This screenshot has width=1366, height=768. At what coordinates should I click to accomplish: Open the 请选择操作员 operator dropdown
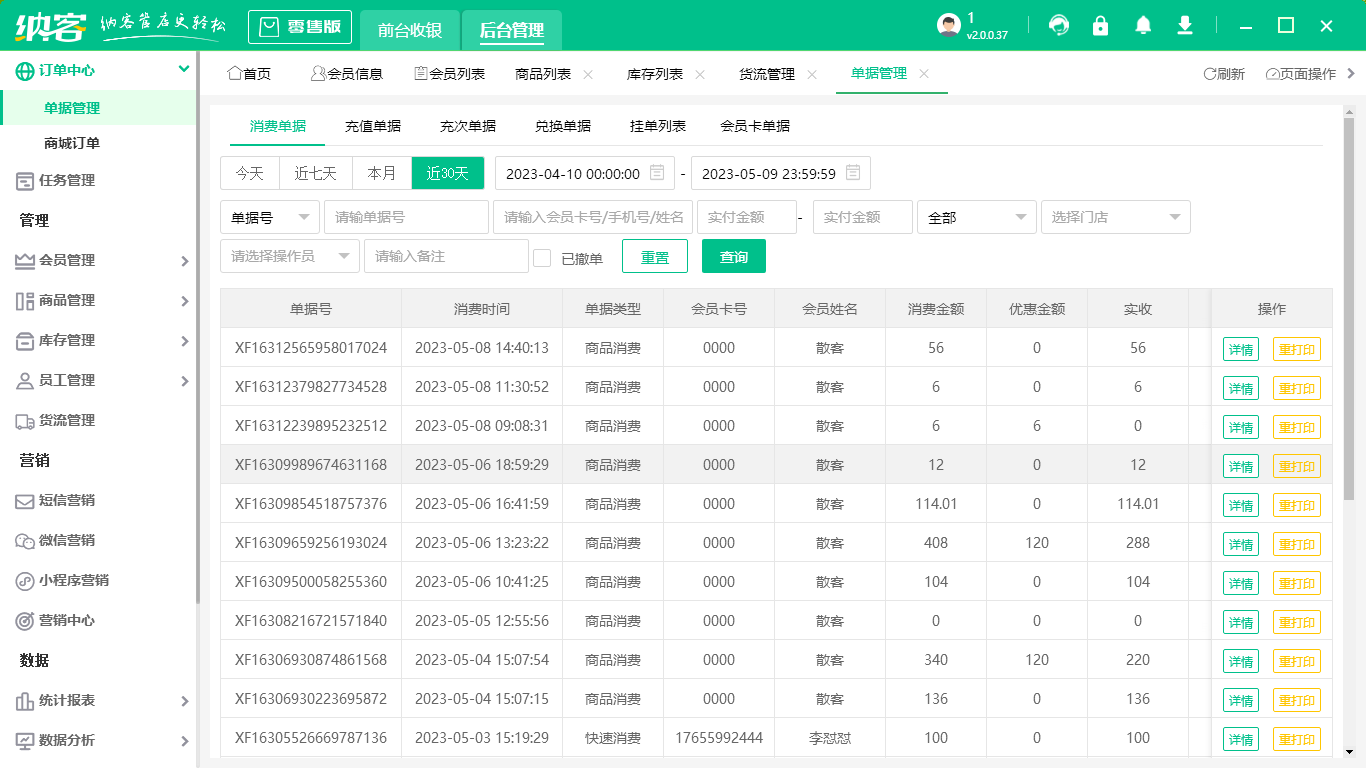click(289, 256)
